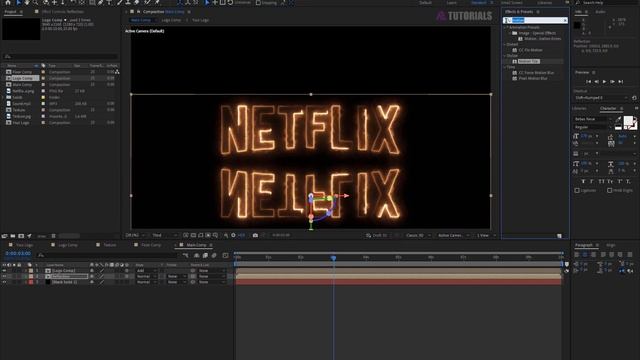This screenshot has height=360, width=640.
Task: Click the eyedropper in Character panel
Action: tap(619, 120)
